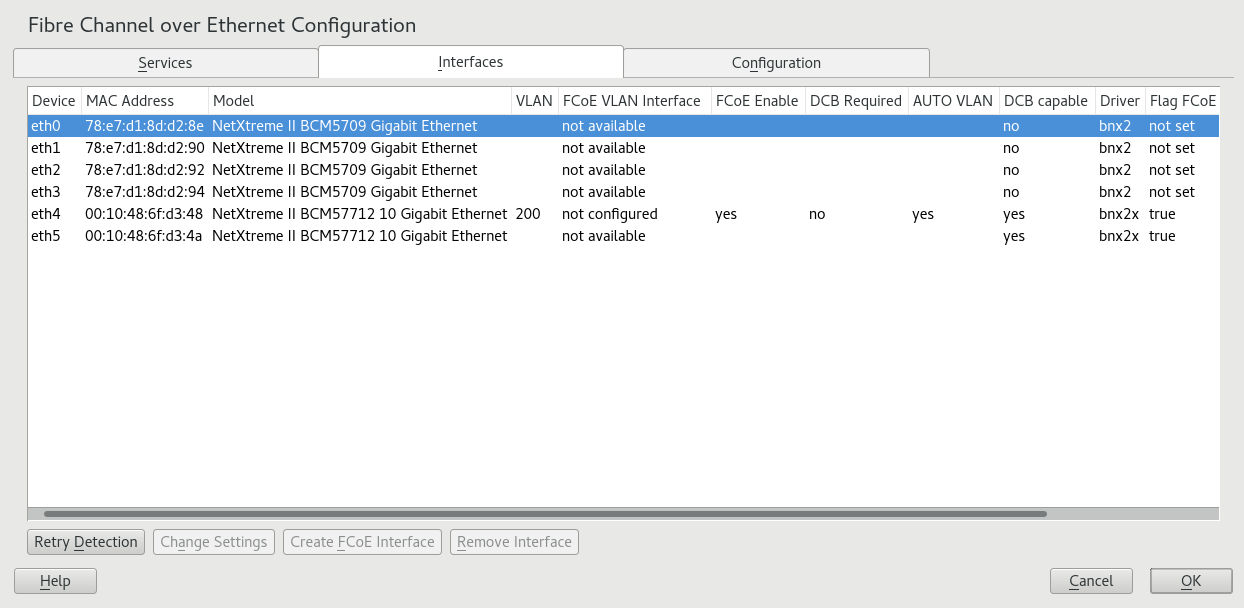Click the Driver column header
Viewport: 1244px width, 608px height.
(x=1119, y=101)
